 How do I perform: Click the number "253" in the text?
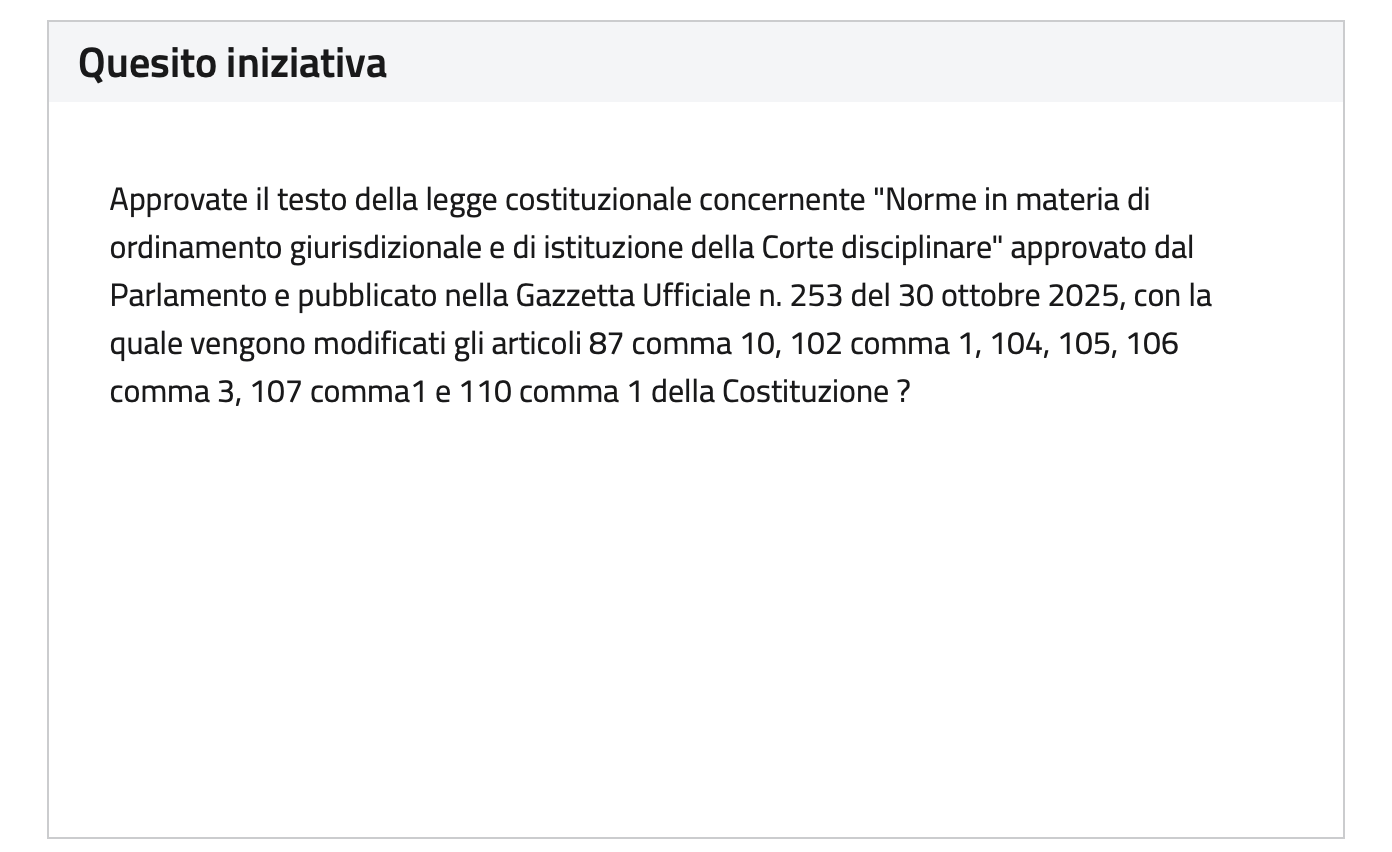click(x=816, y=296)
